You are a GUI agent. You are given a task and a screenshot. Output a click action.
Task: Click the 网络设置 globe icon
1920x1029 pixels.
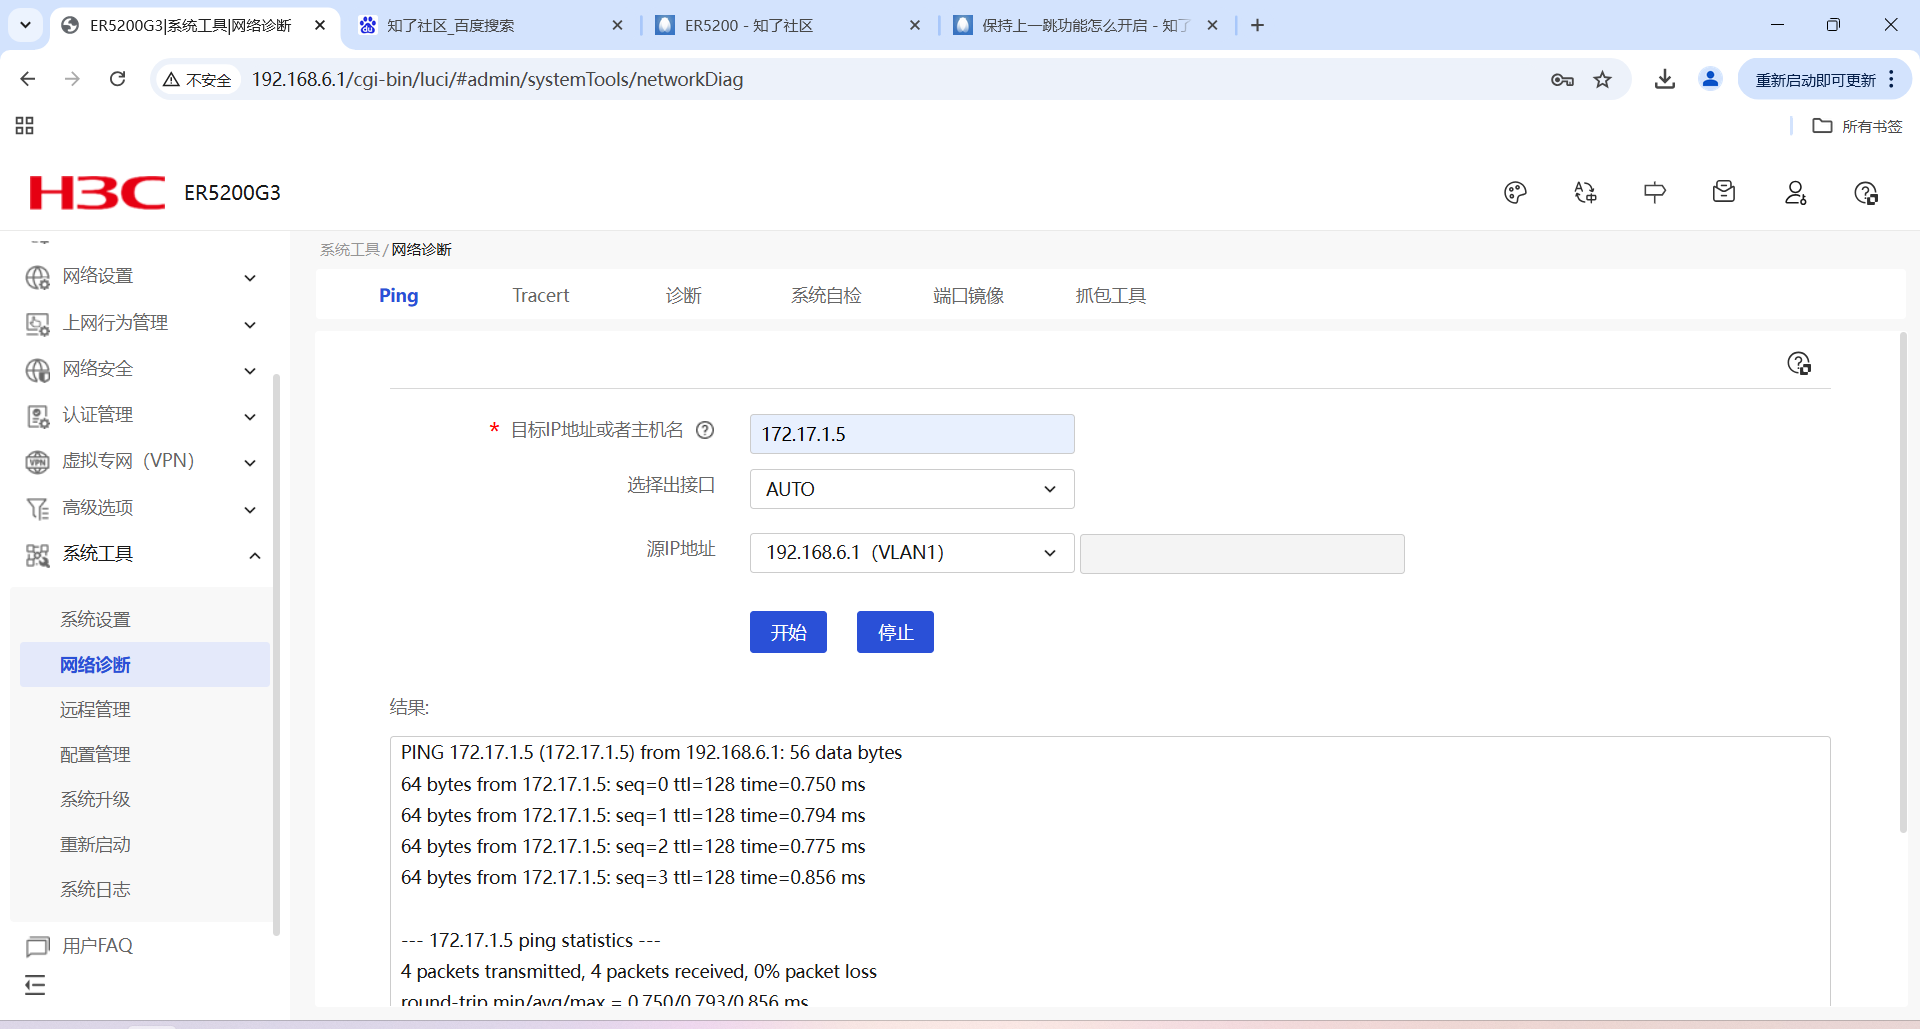[x=38, y=277]
